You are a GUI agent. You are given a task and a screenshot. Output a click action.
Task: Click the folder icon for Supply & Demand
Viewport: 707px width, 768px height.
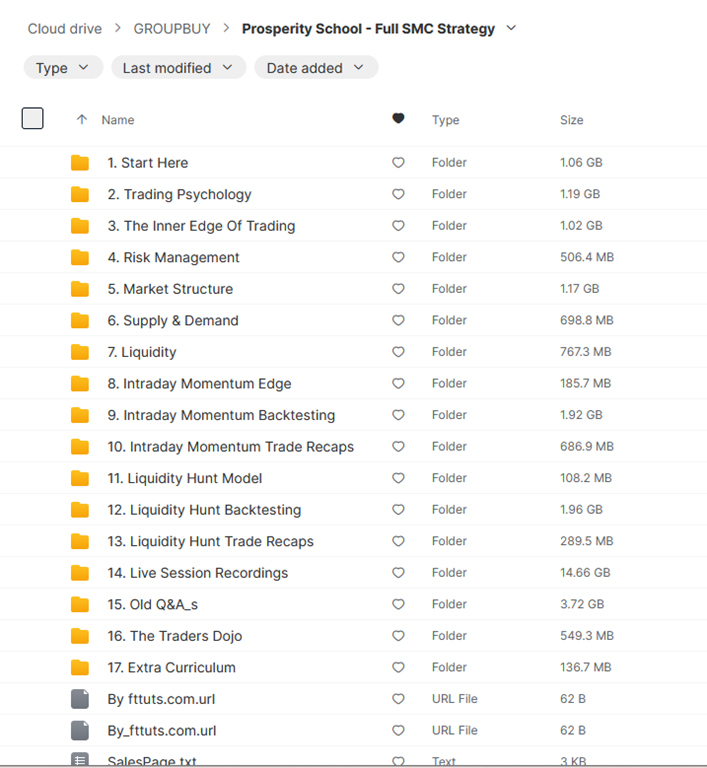click(80, 321)
